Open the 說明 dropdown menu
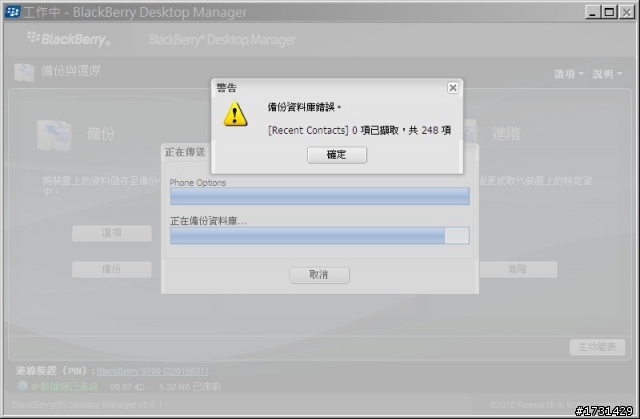Image resolution: width=640 pixels, height=419 pixels. (x=607, y=74)
